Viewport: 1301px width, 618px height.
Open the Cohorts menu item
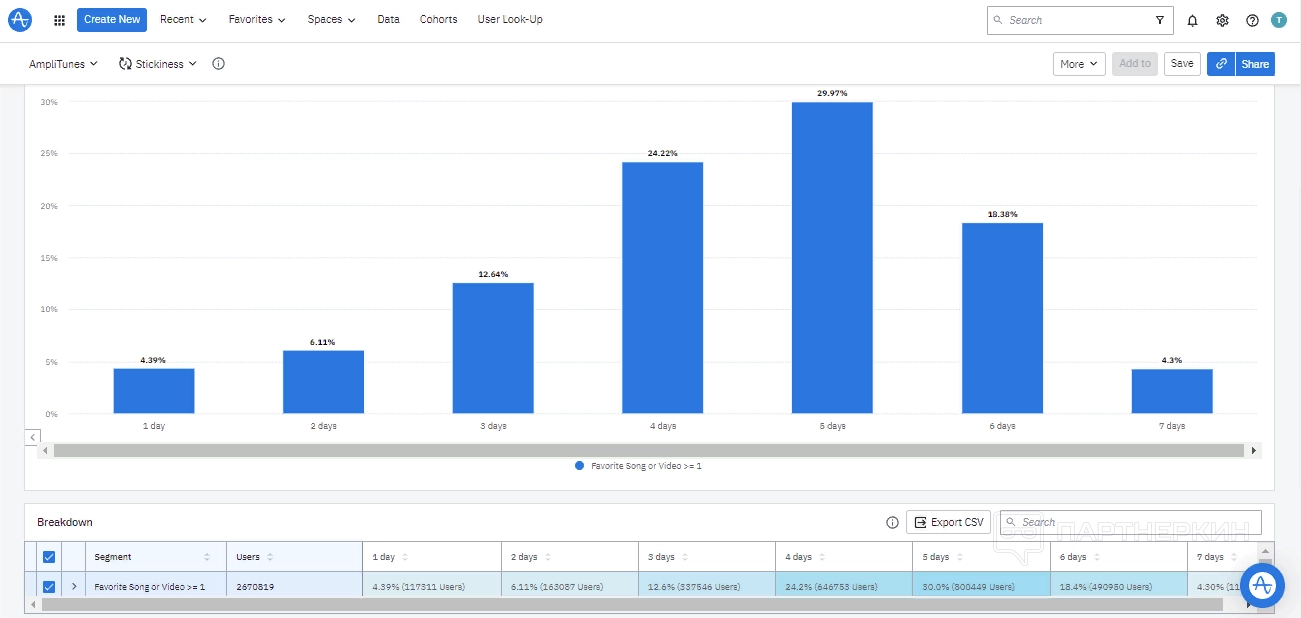(438, 20)
